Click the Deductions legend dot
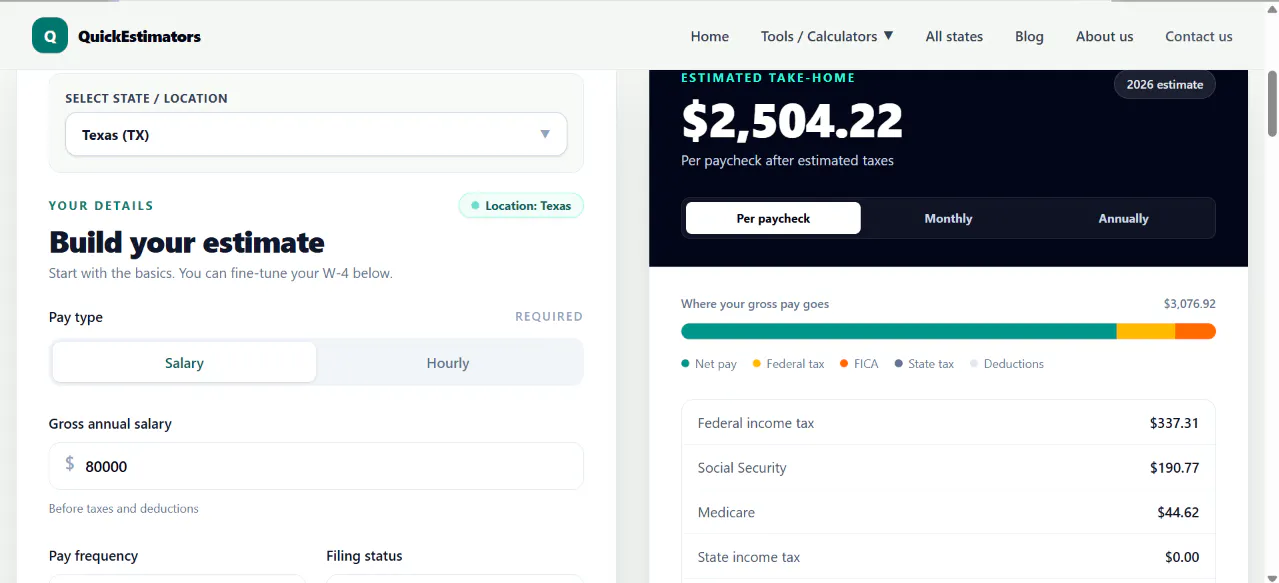1279x583 pixels. tap(974, 364)
